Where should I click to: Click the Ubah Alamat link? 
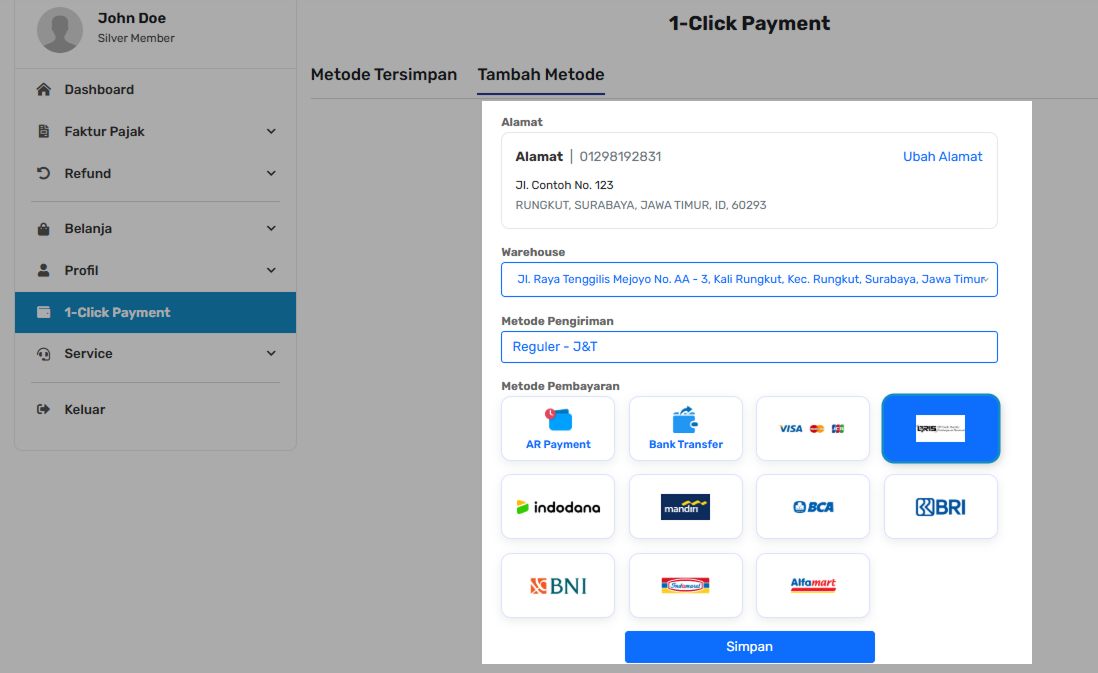point(943,156)
